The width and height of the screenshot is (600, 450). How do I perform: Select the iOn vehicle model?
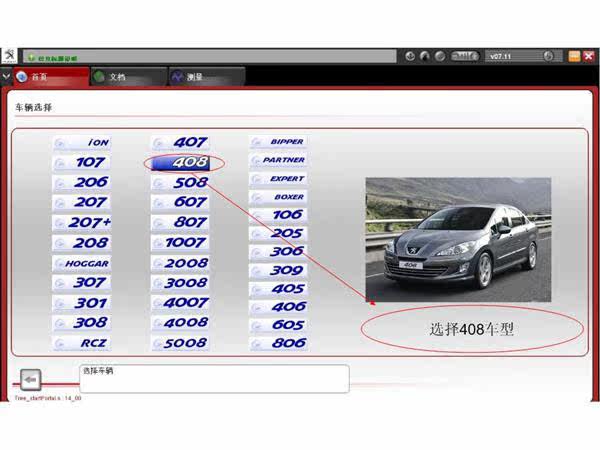pos(82,143)
